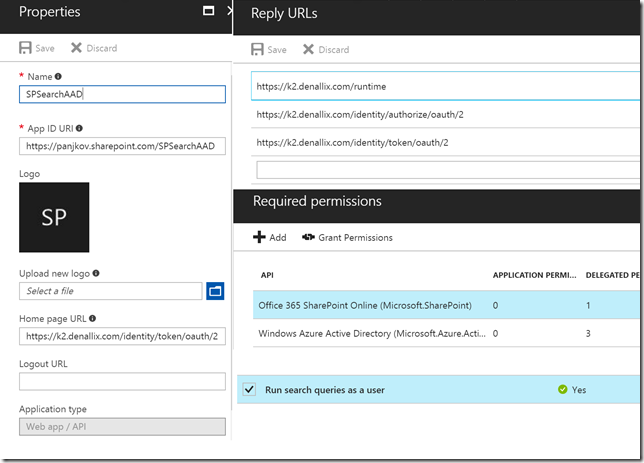The height and width of the screenshot is (463, 644).
Task: Click APPLICATION PERMI... column header
Action: coord(534,275)
